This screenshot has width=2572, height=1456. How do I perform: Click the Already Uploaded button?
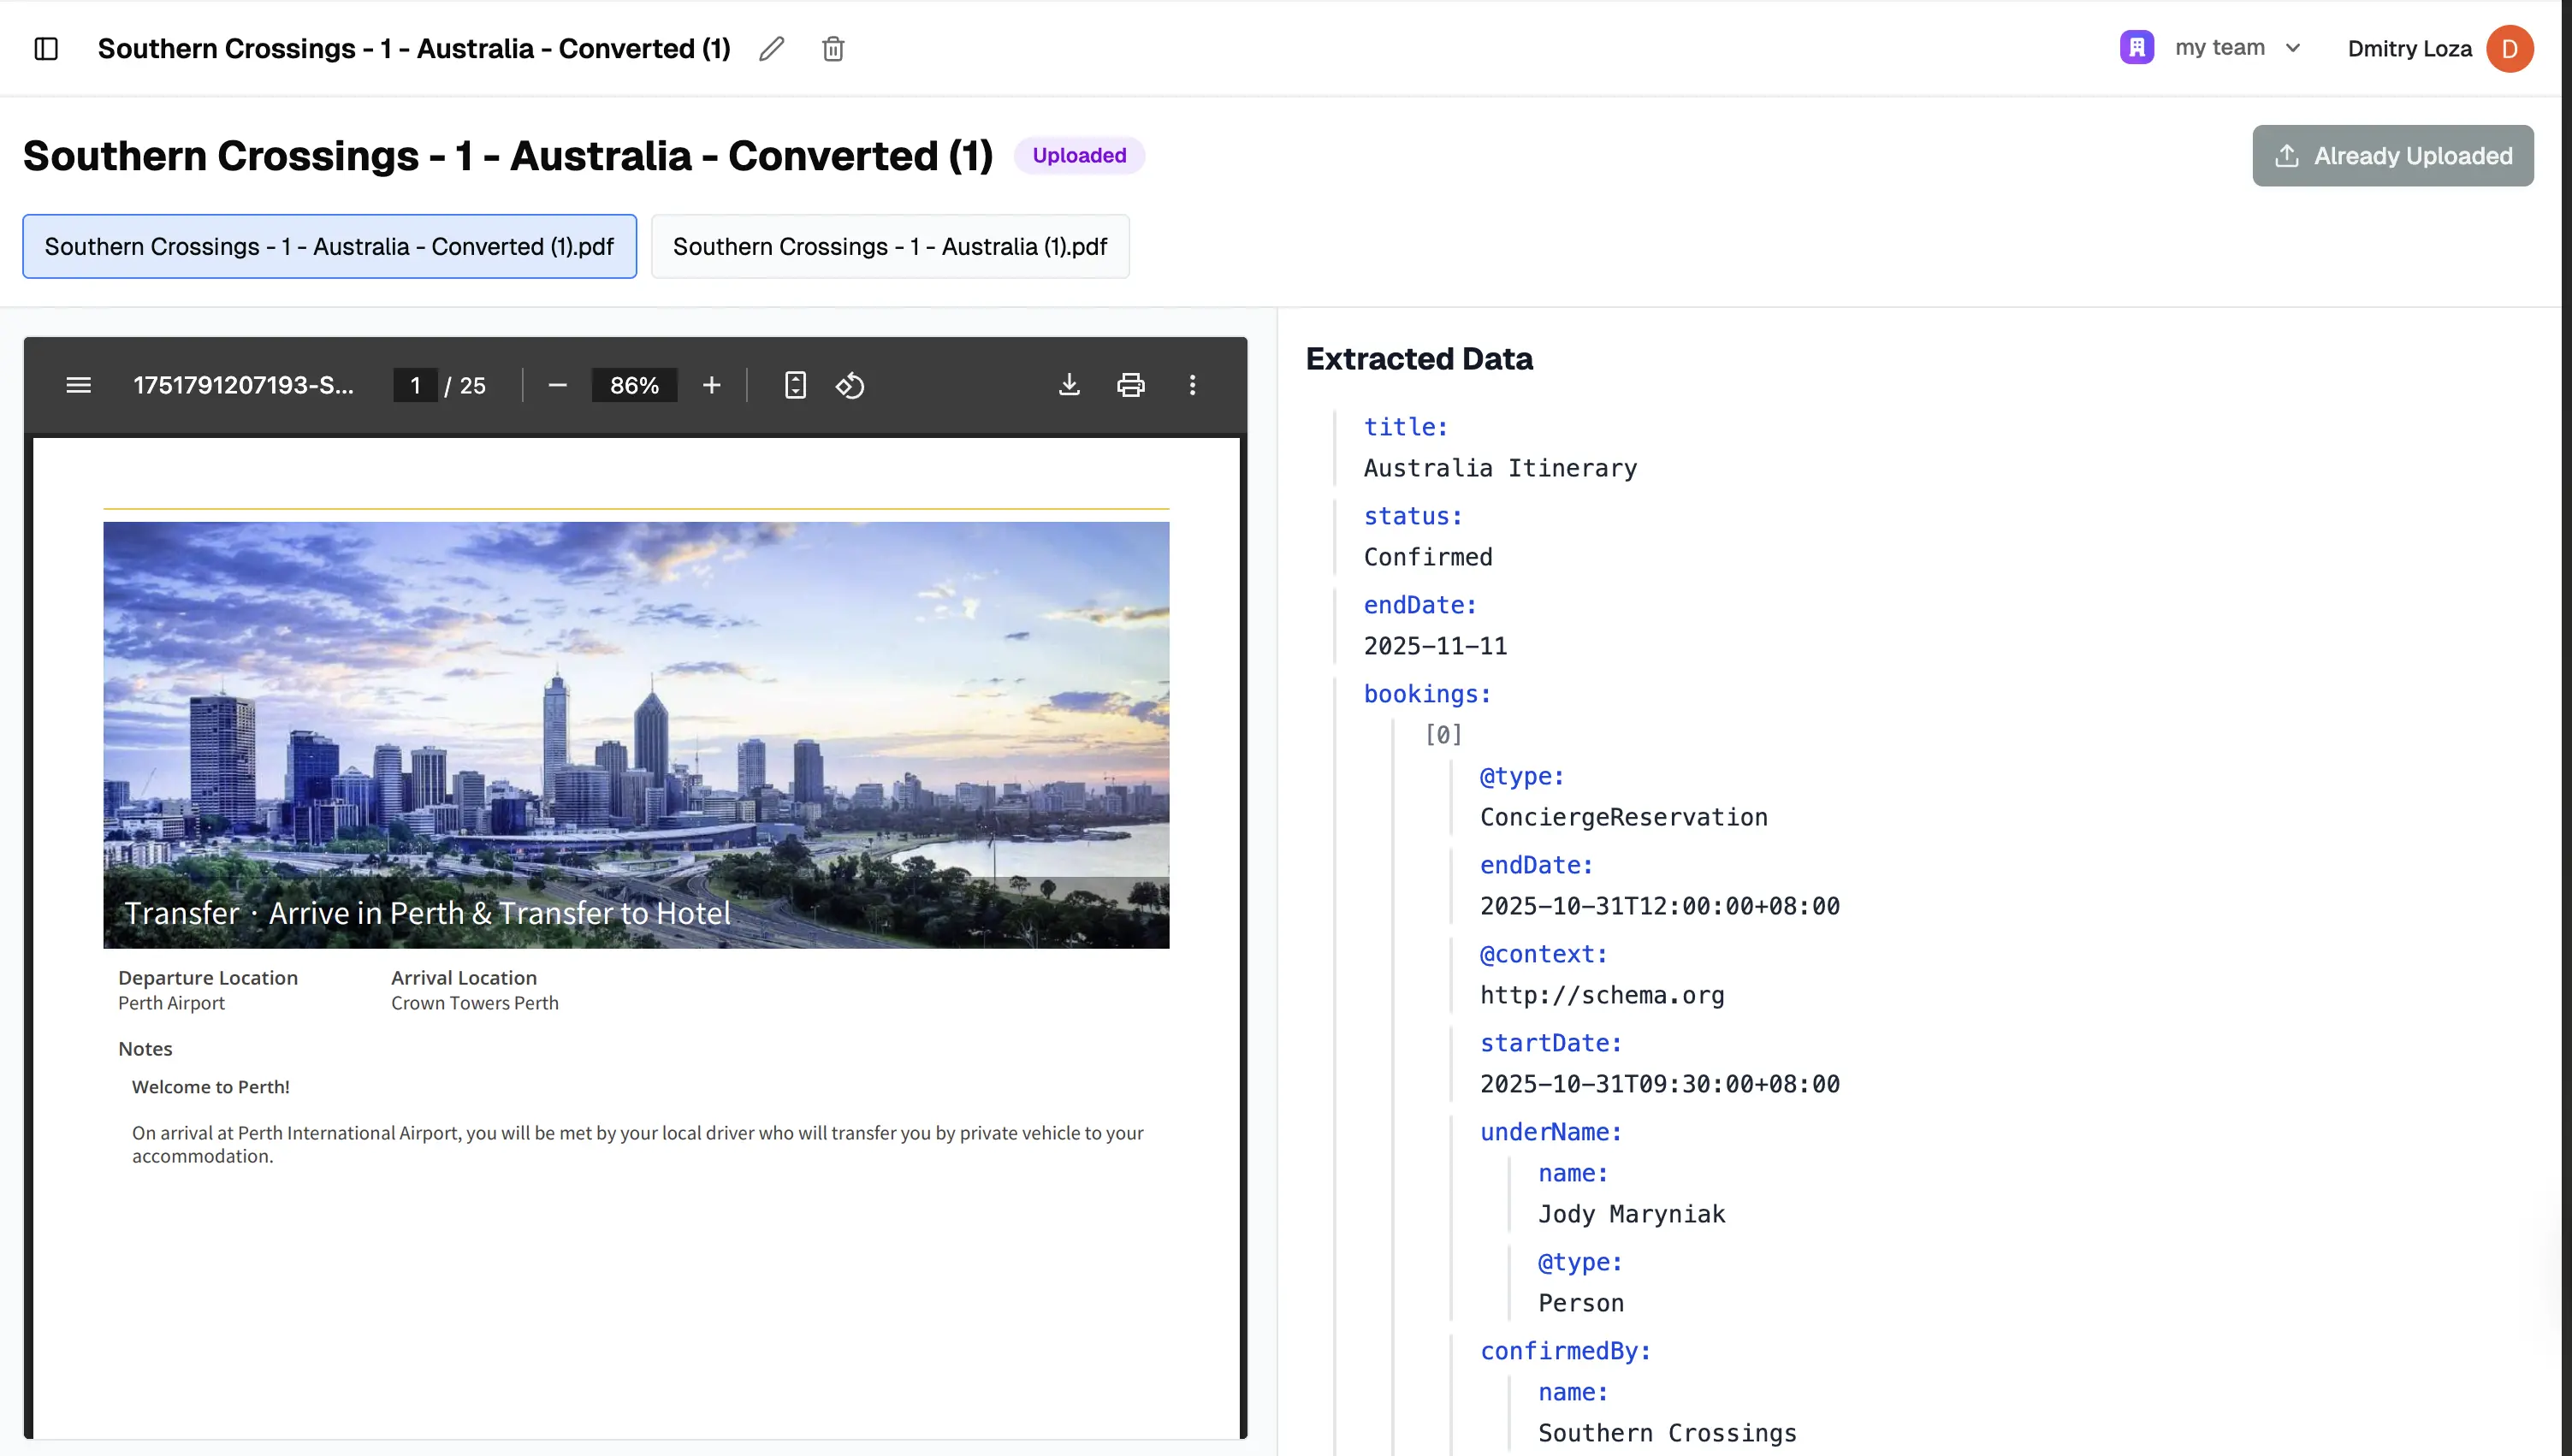[2392, 155]
